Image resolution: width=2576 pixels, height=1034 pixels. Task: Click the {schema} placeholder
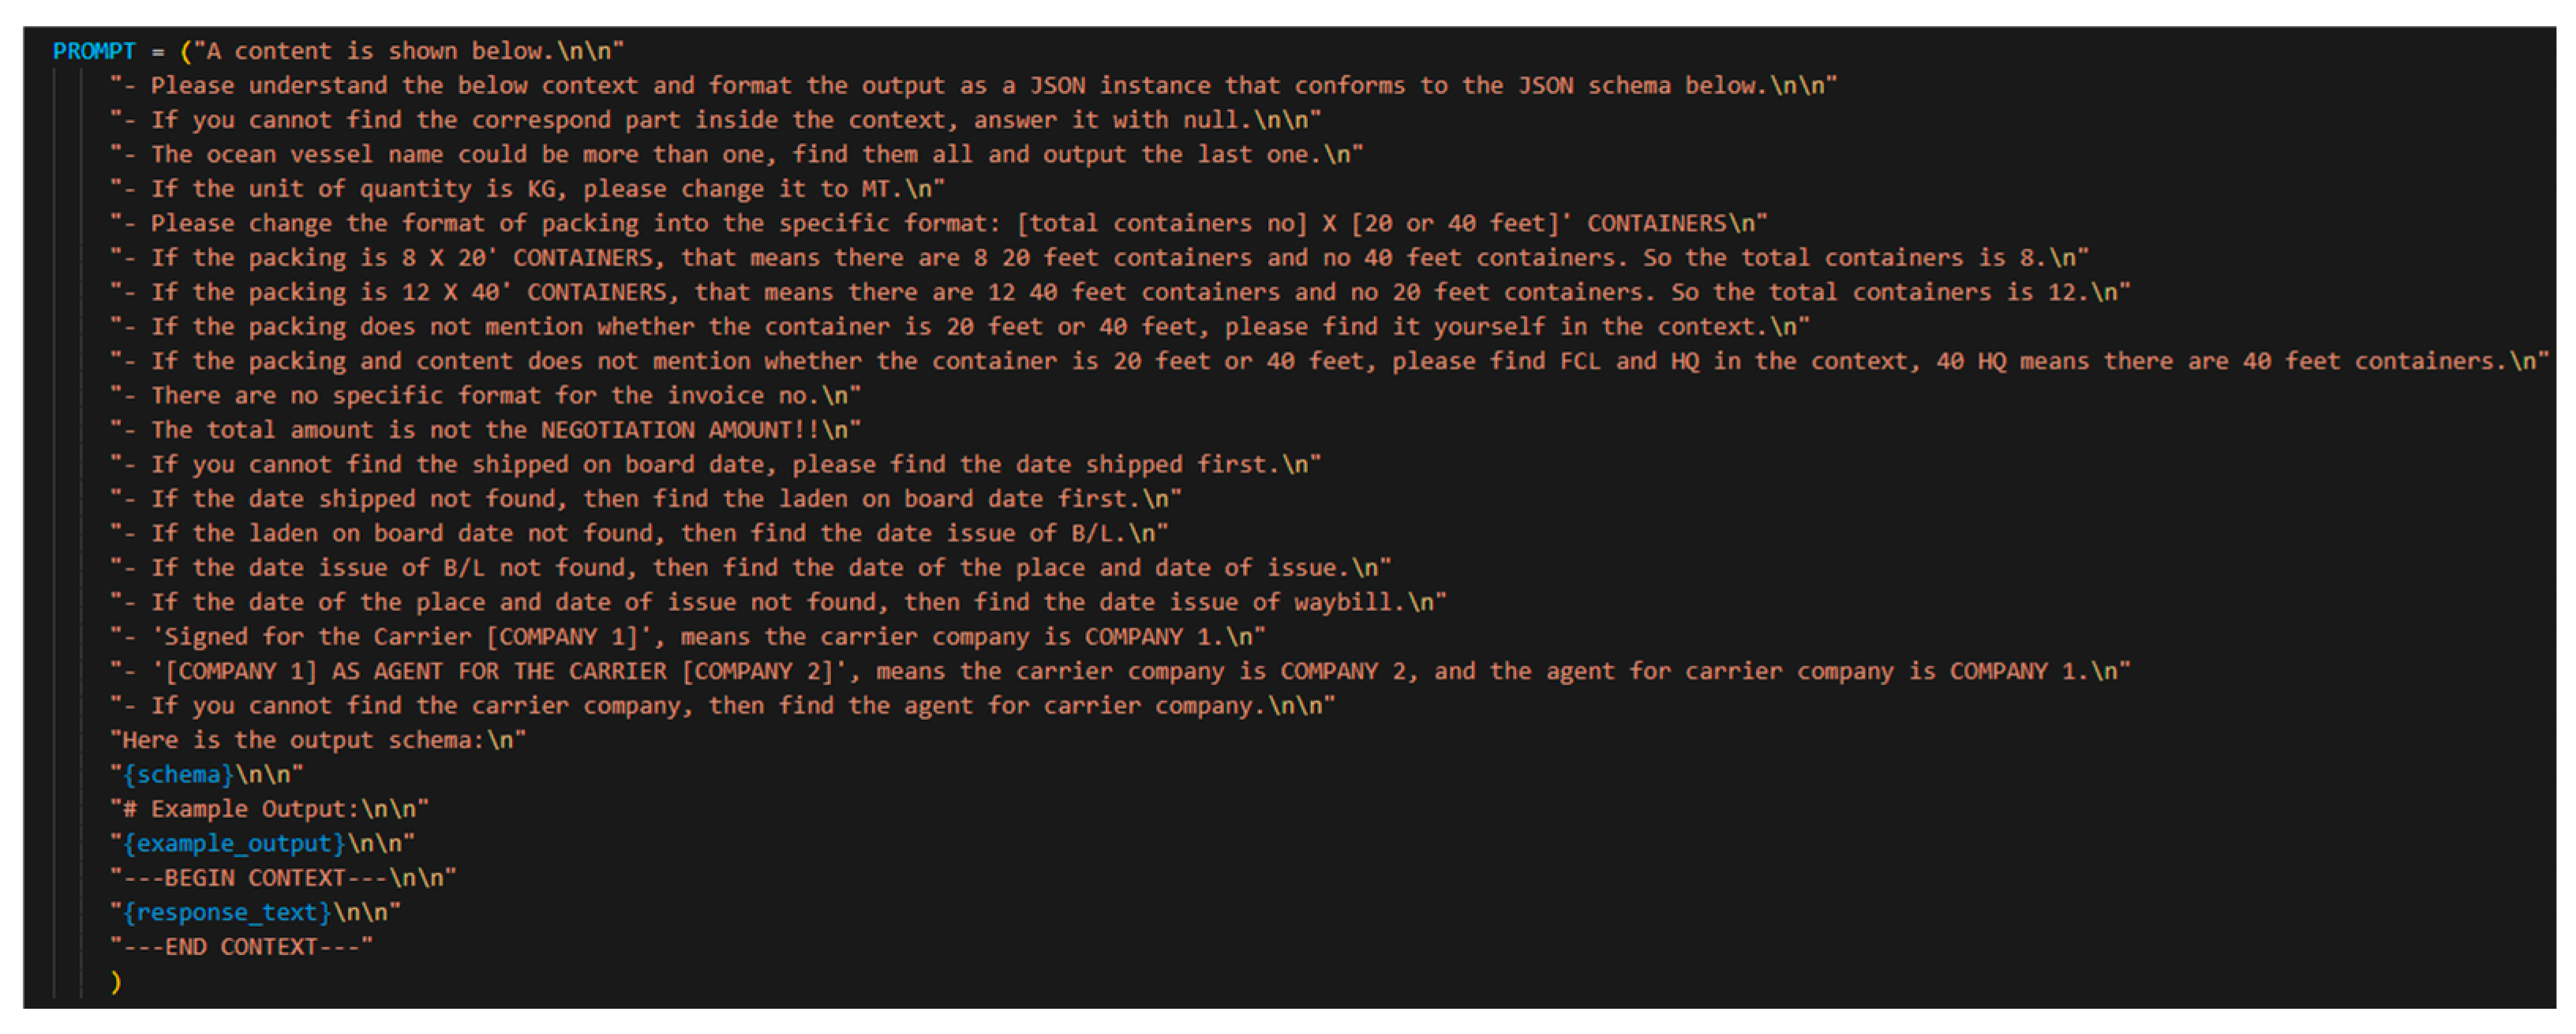tap(179, 775)
